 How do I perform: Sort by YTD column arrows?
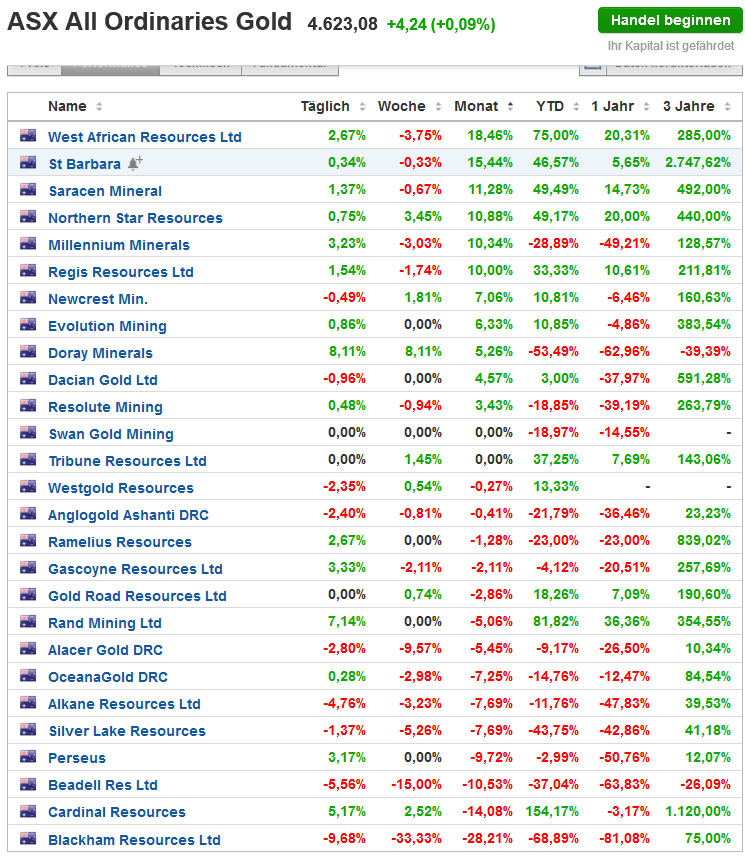pos(575,106)
